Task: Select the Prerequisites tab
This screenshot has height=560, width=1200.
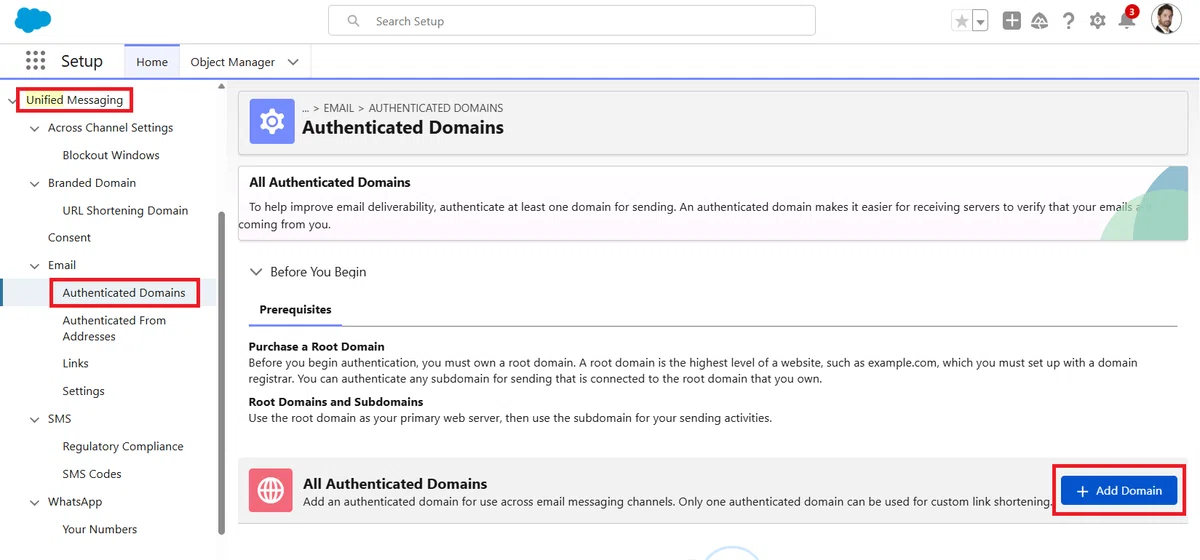Action: 295,310
